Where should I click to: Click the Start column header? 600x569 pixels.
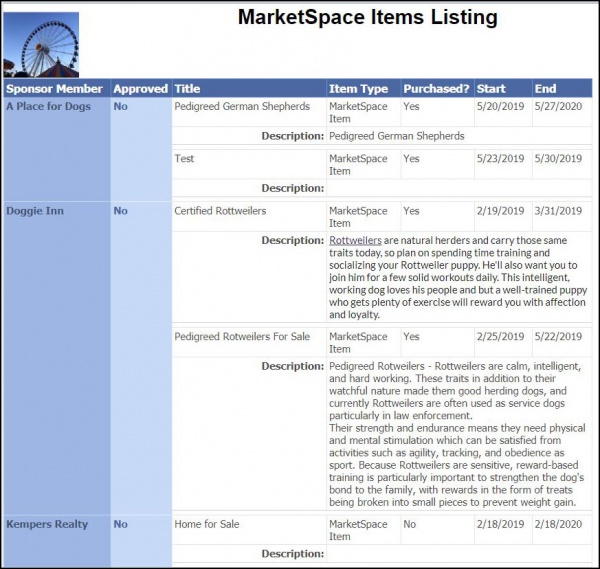coord(491,89)
